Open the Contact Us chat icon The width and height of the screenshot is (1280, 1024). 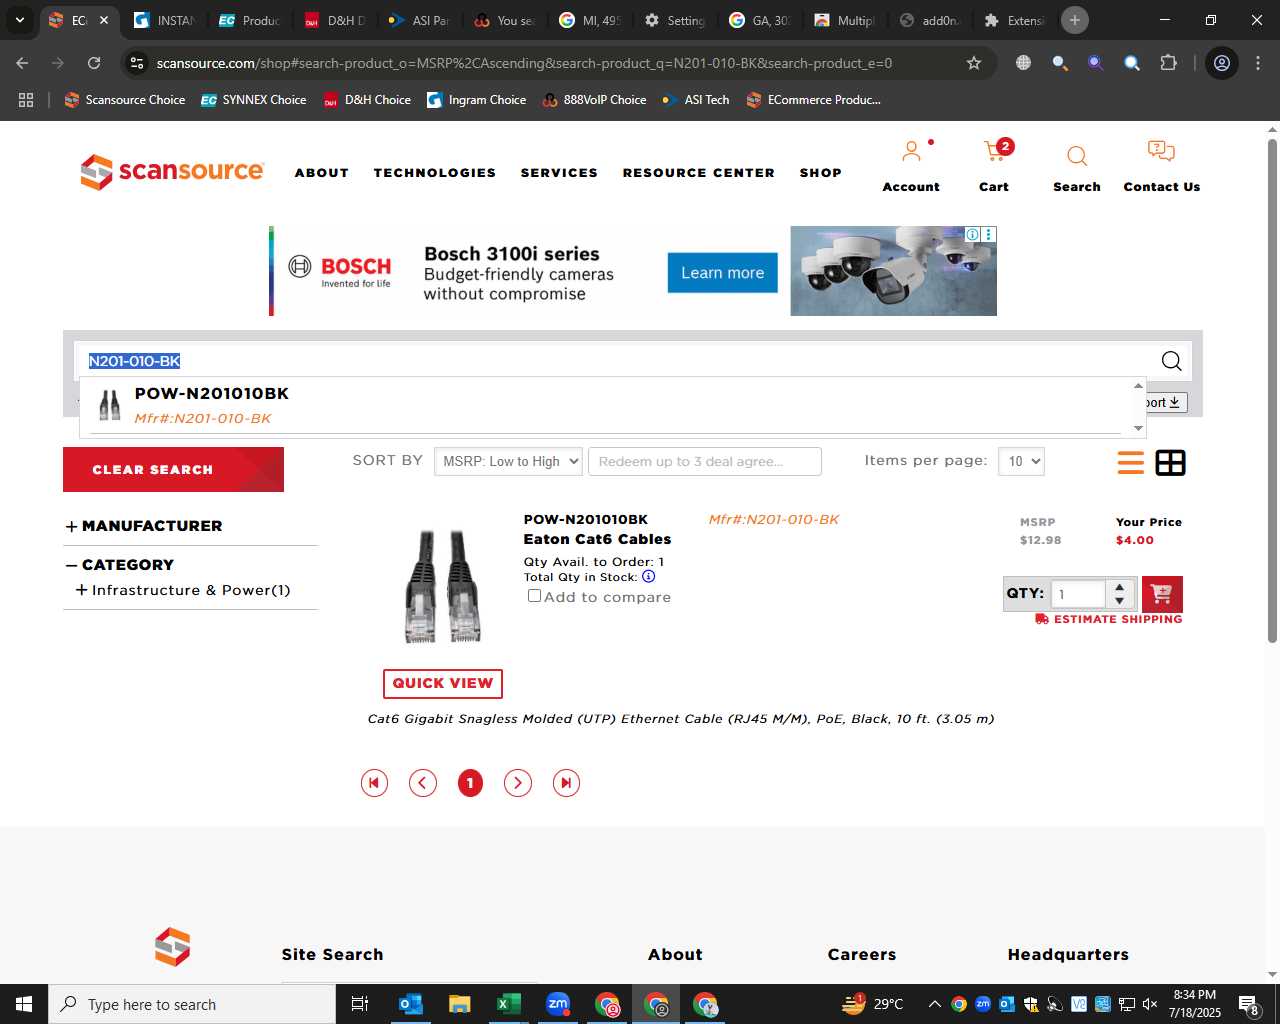point(1161,152)
